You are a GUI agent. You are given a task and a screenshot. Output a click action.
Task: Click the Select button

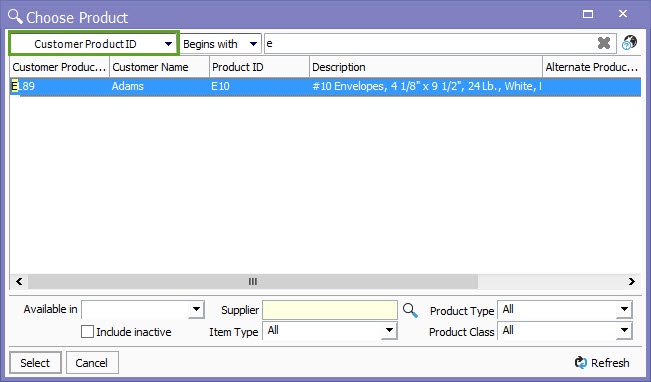[x=35, y=362]
